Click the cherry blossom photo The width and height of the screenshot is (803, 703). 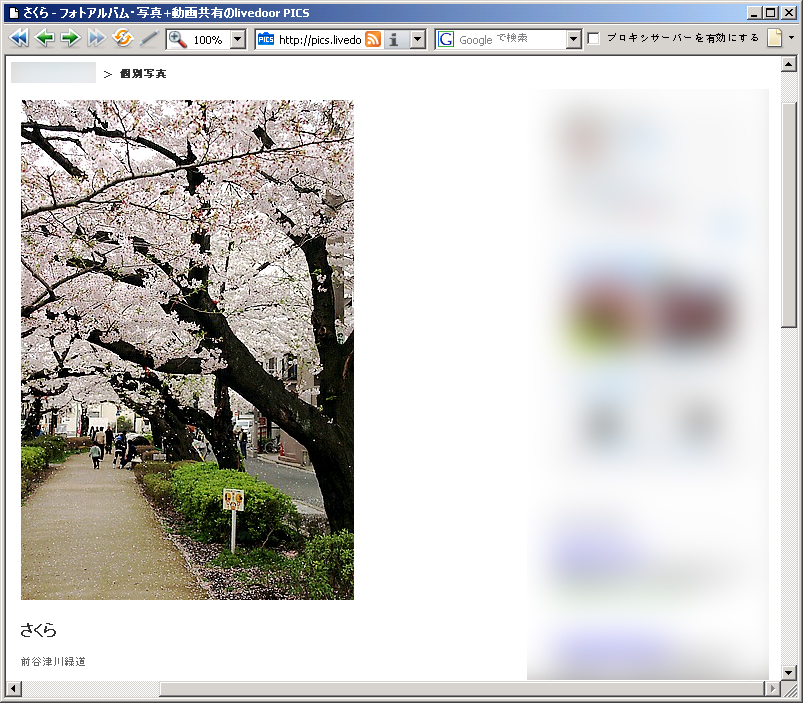tap(187, 350)
